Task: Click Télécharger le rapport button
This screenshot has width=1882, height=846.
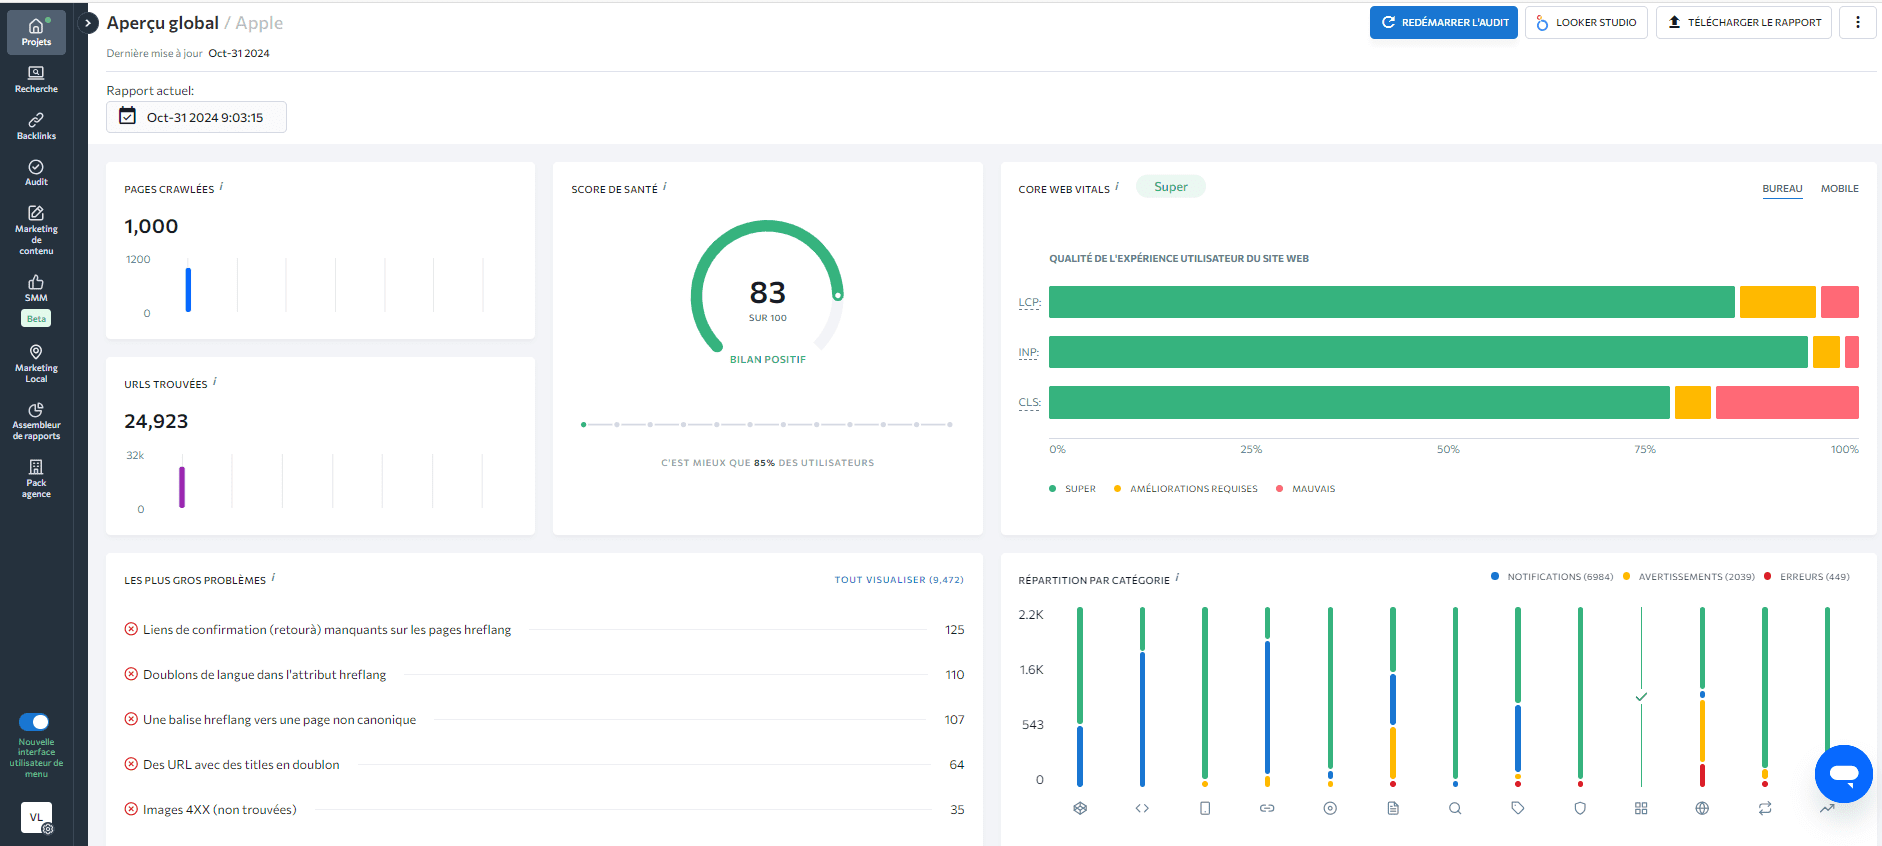Action: [x=1744, y=22]
